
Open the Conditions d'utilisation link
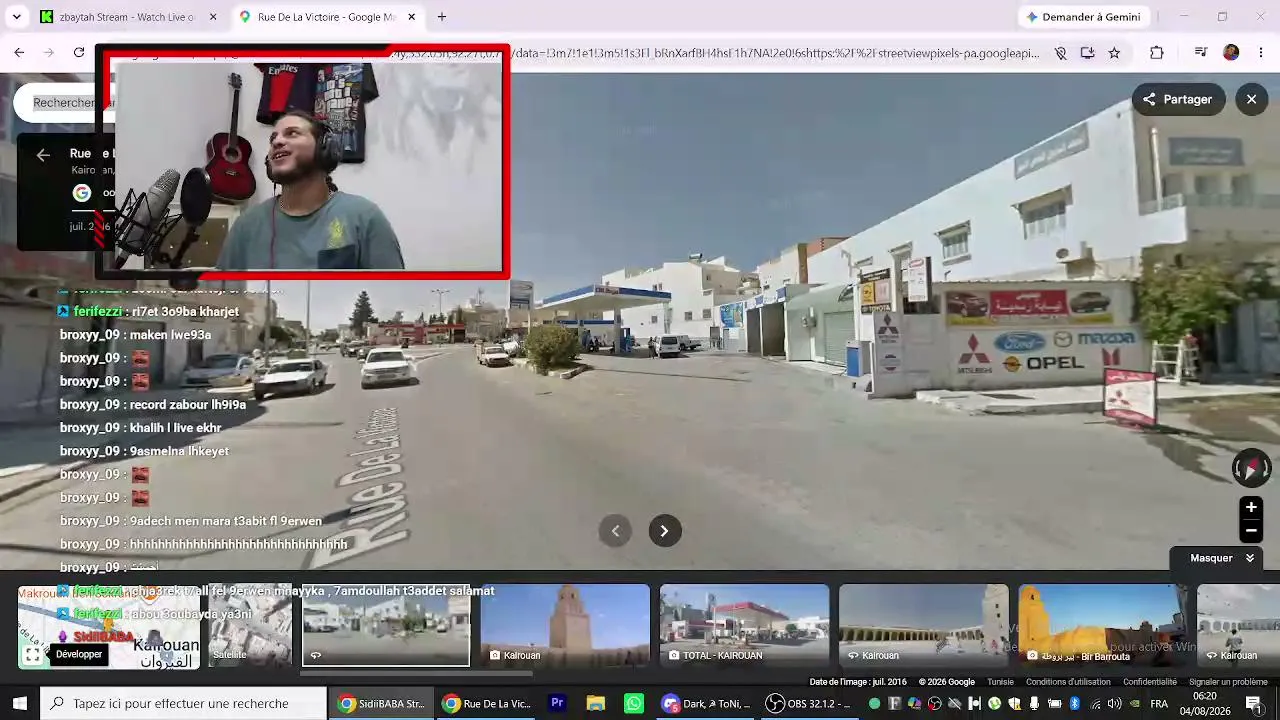pos(1068,682)
